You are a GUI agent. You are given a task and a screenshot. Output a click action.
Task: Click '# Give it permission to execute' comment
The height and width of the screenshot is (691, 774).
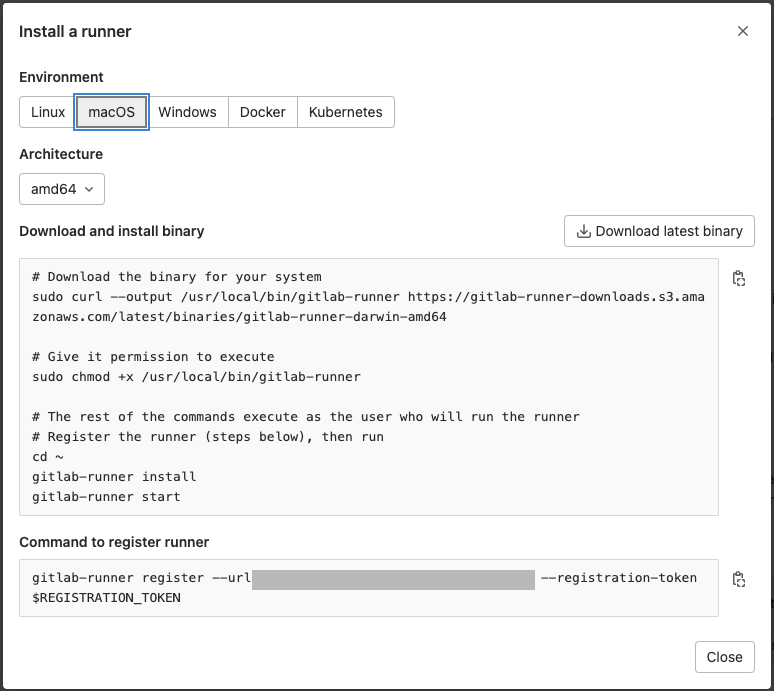pos(153,357)
